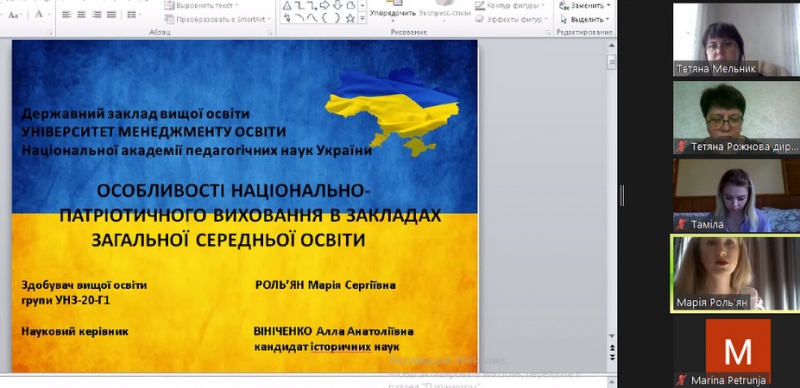The height and width of the screenshot is (388, 800).
Task: Click the text кандидат історичних наук
Action: [327, 348]
